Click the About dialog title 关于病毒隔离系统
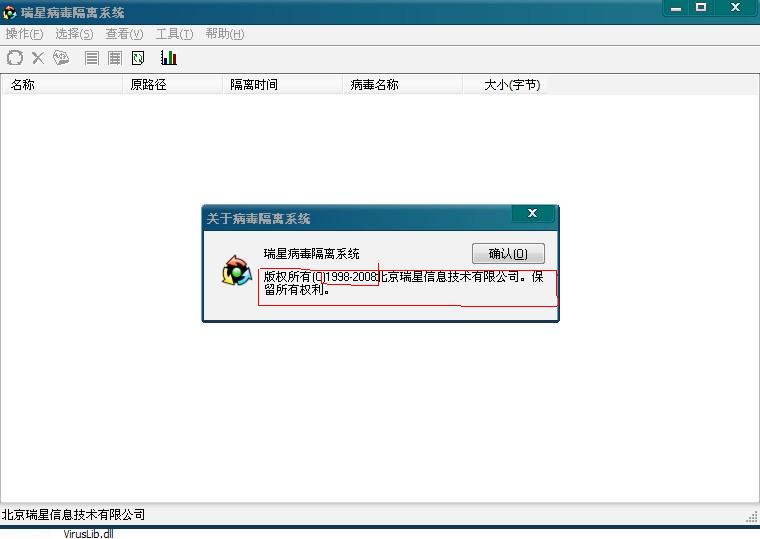This screenshot has height=539, width=760. click(258, 219)
